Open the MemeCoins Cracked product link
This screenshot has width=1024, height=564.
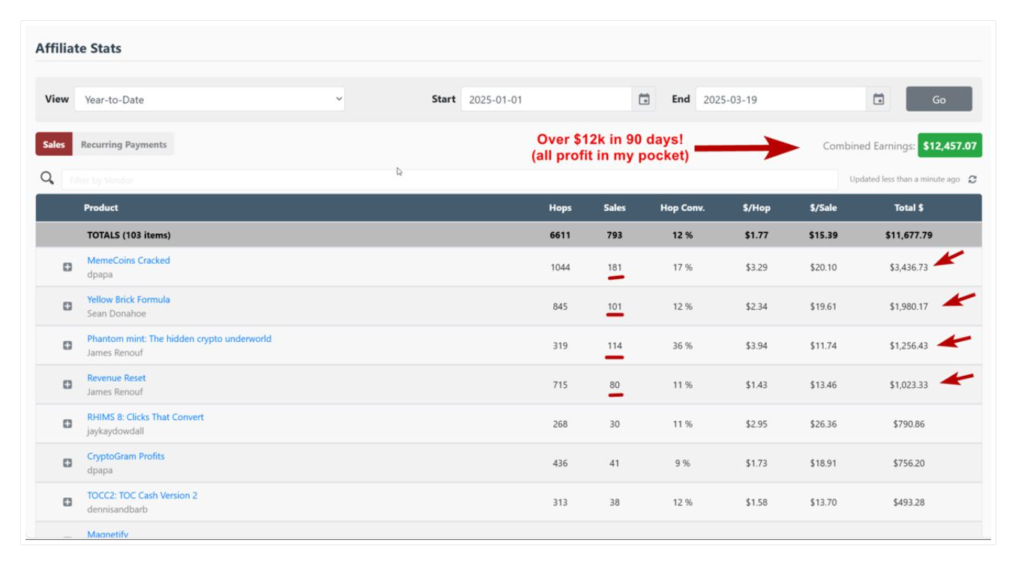coord(128,260)
